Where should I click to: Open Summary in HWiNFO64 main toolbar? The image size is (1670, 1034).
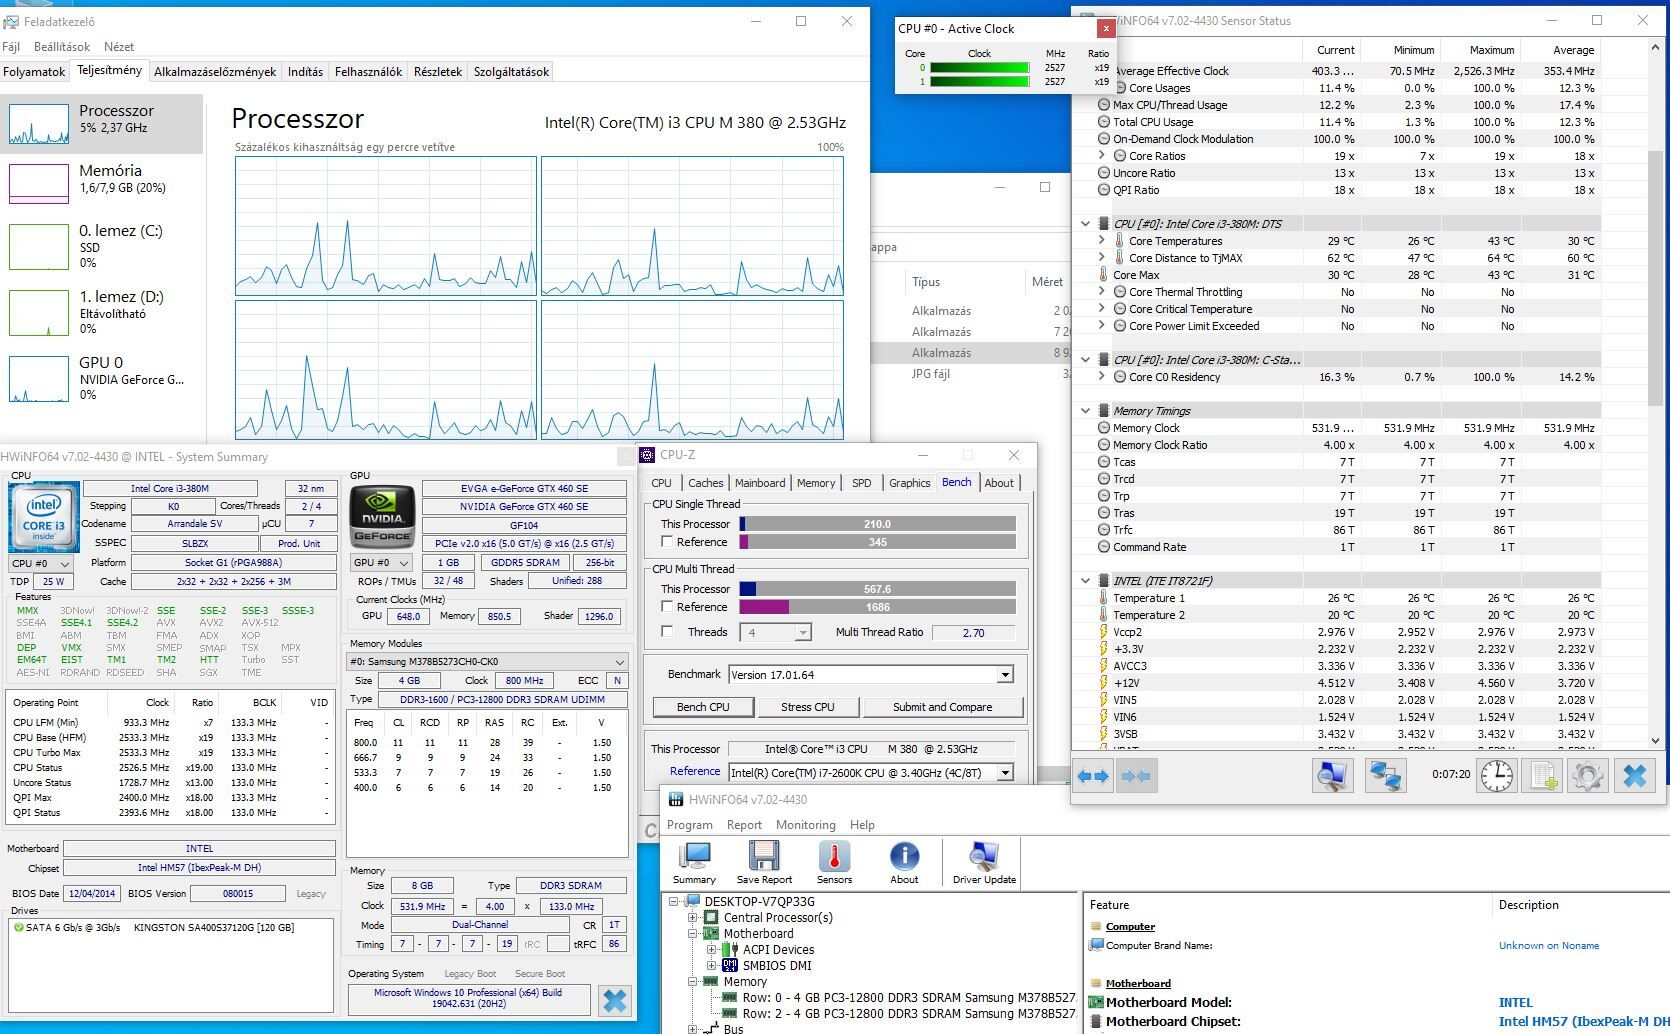(x=694, y=862)
